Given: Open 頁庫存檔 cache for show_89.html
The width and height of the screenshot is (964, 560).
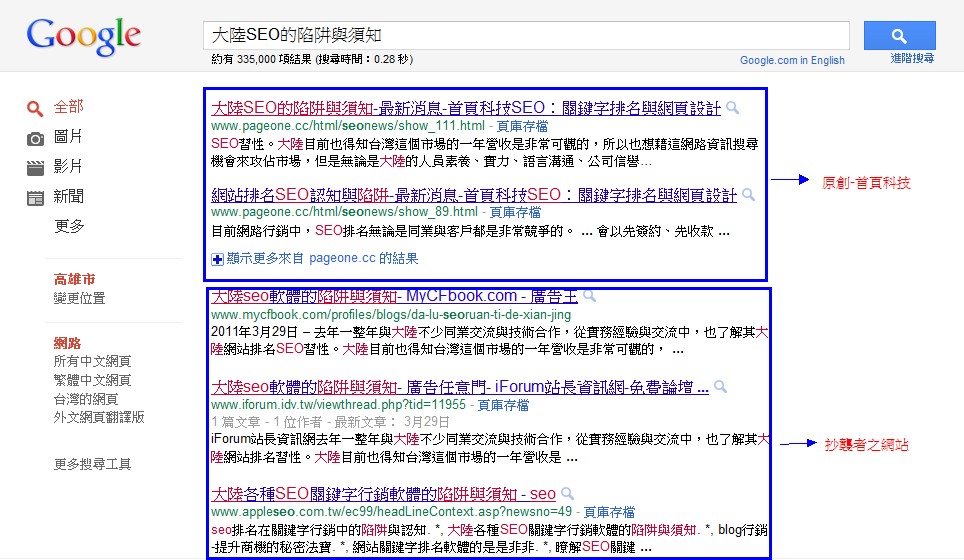Looking at the screenshot, I should coord(515,212).
